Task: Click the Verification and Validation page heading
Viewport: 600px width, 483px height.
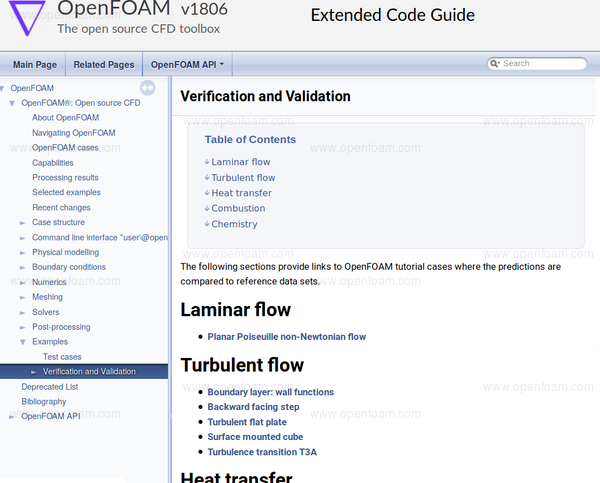Action: 265,96
